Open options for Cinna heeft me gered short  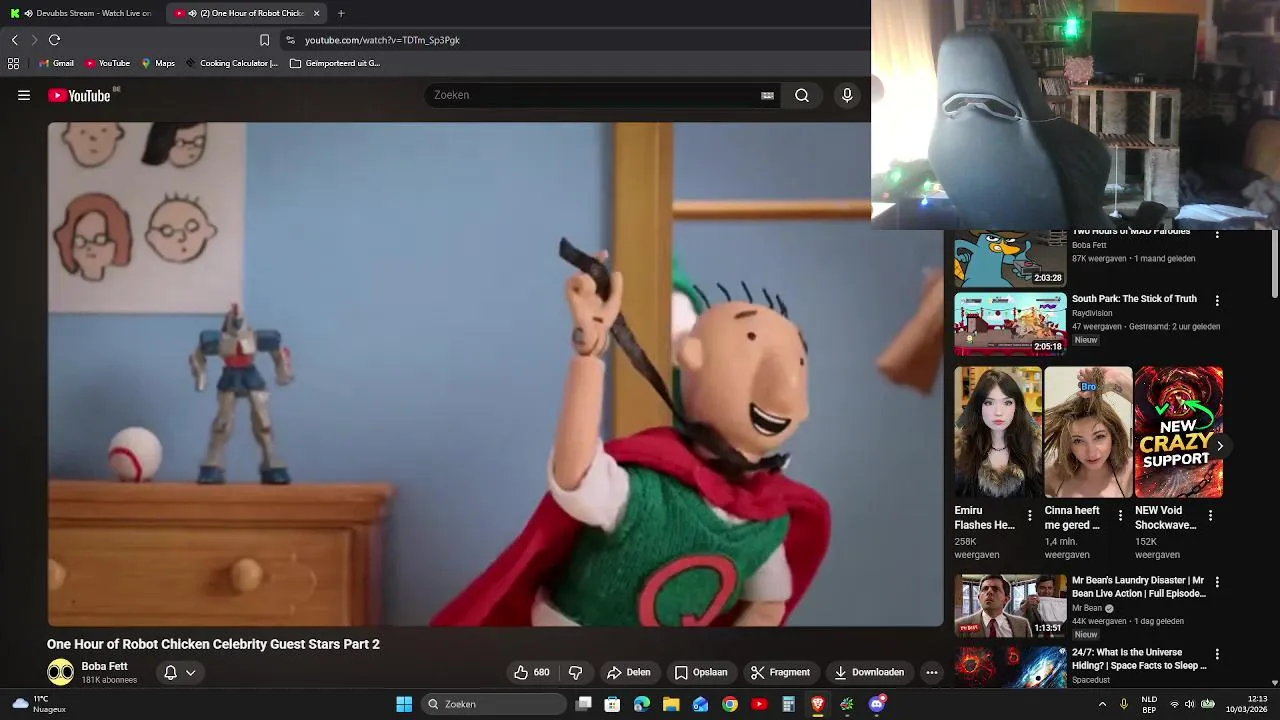click(1120, 516)
